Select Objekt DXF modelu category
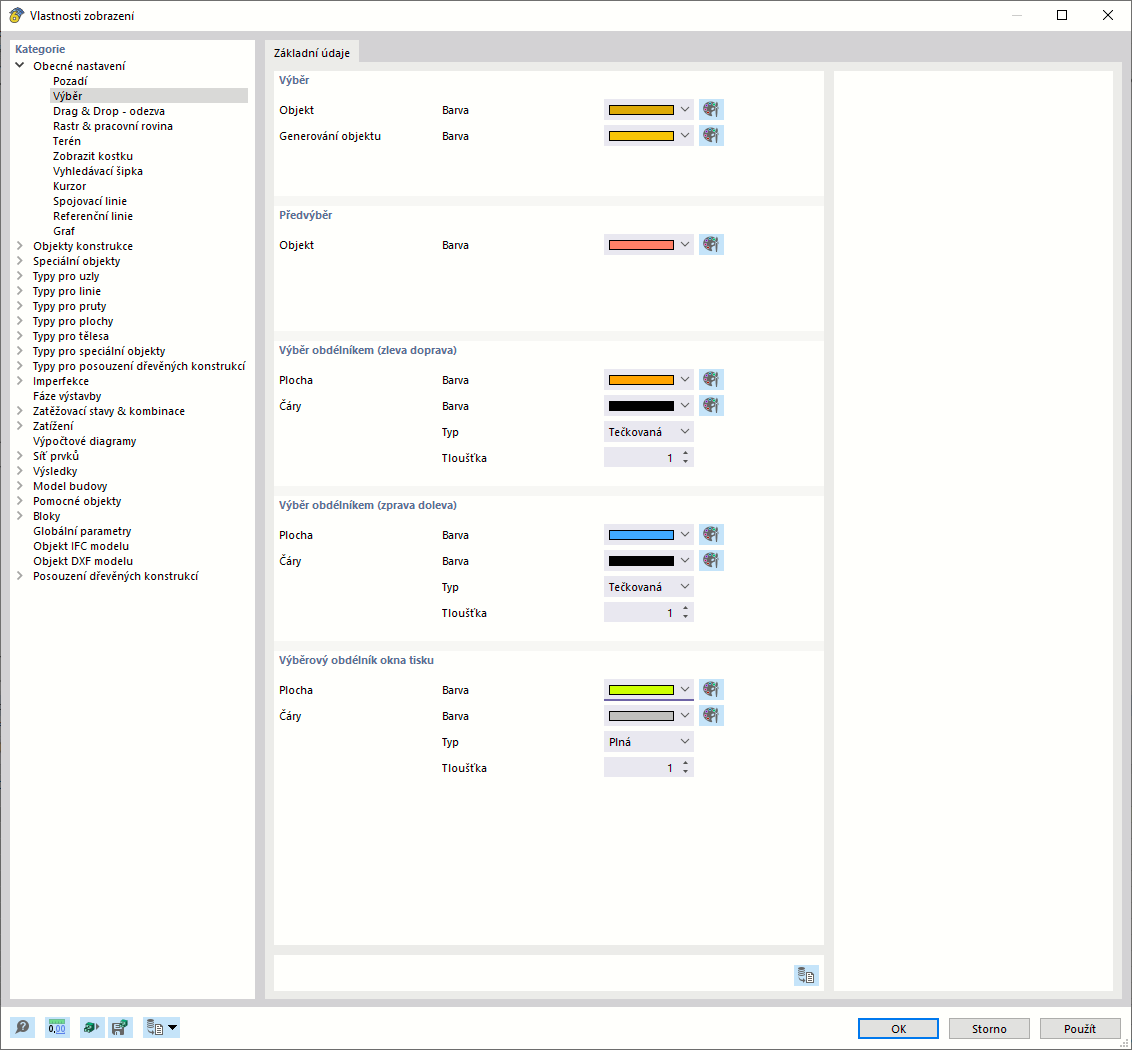This screenshot has width=1132, height=1050. (x=83, y=561)
